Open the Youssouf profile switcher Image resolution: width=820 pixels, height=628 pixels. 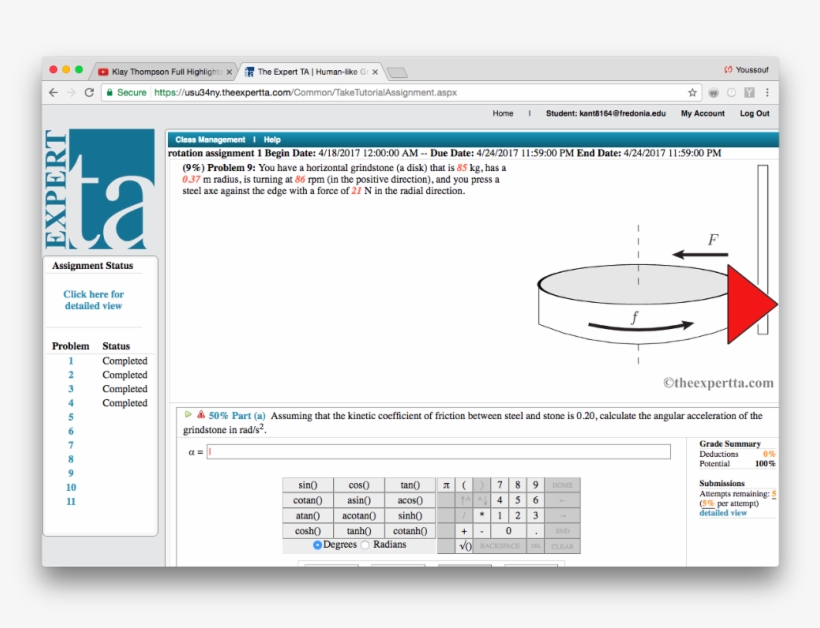point(748,70)
